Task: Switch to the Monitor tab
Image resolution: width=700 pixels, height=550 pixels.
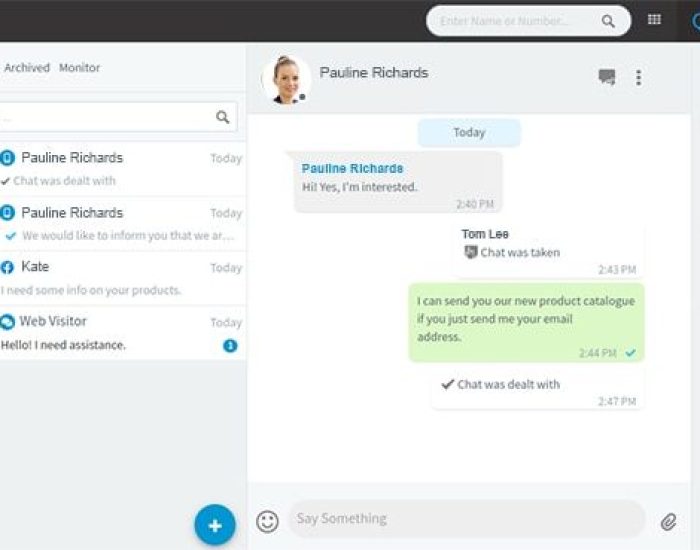Action: tap(79, 68)
